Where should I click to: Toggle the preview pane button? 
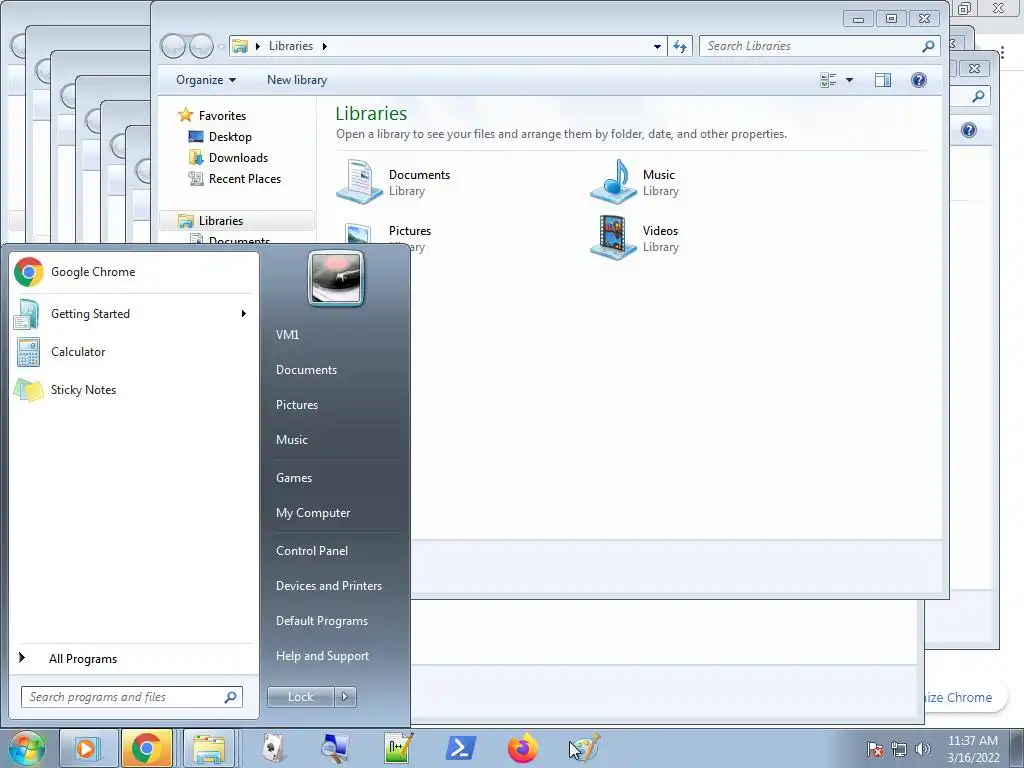click(x=883, y=80)
